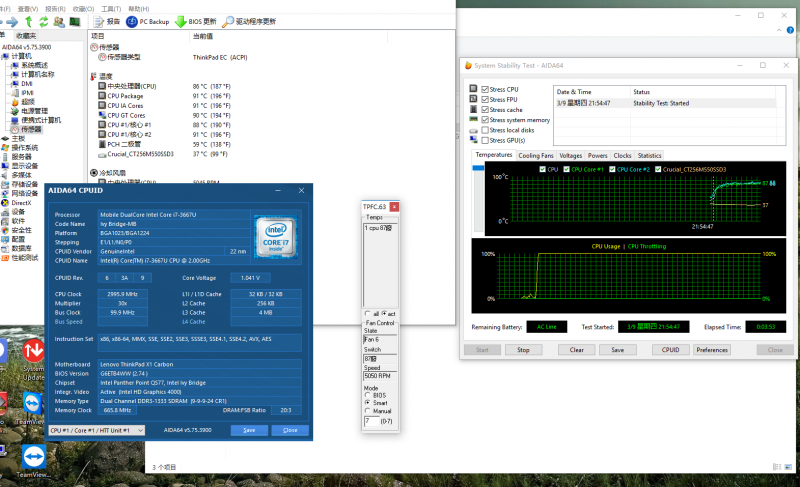The width and height of the screenshot is (800, 487).
Task: Click Stop in System Stability Test
Action: (523, 350)
